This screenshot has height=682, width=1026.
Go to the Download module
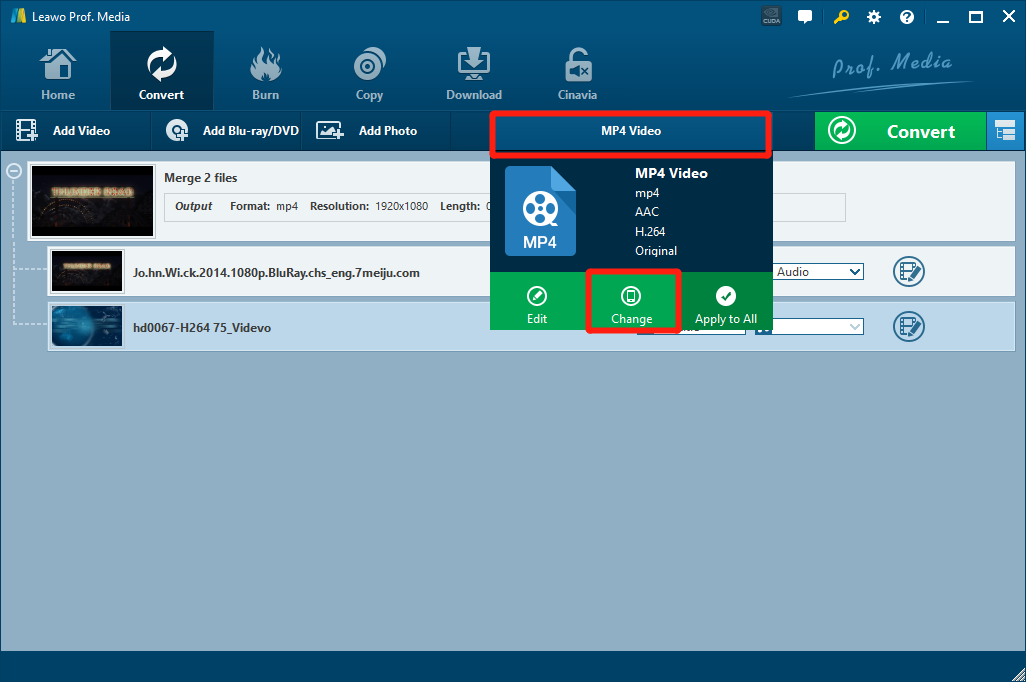(473, 75)
